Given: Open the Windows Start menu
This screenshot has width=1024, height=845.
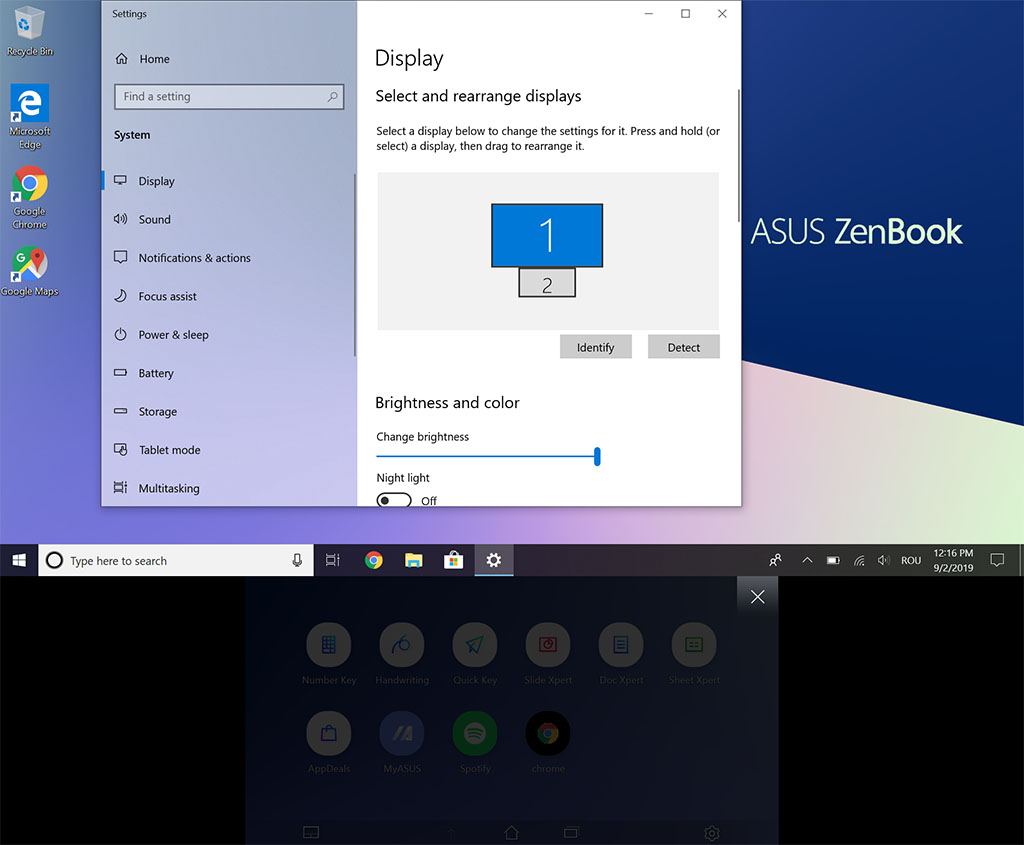Looking at the screenshot, I should click(x=19, y=560).
